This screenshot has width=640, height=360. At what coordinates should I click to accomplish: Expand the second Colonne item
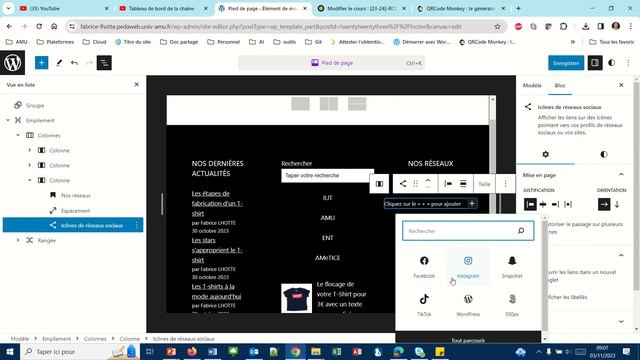(x=29, y=165)
